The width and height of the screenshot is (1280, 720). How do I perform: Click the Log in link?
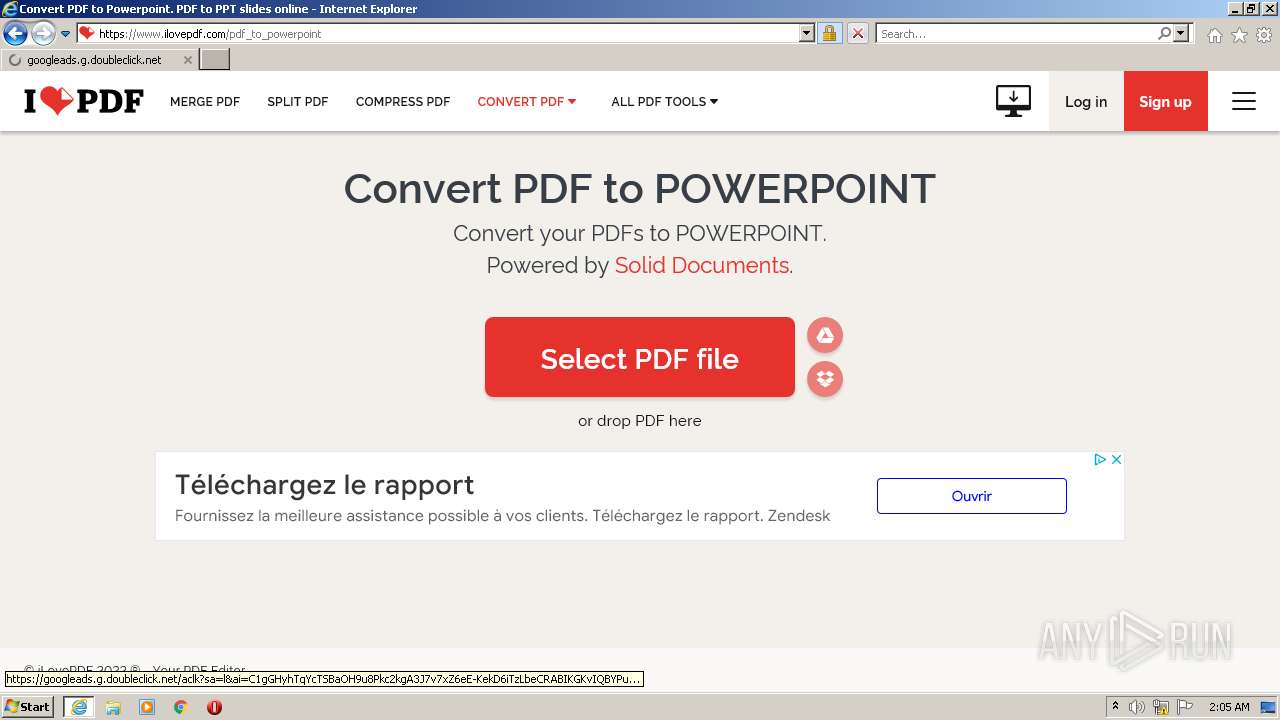1086,101
